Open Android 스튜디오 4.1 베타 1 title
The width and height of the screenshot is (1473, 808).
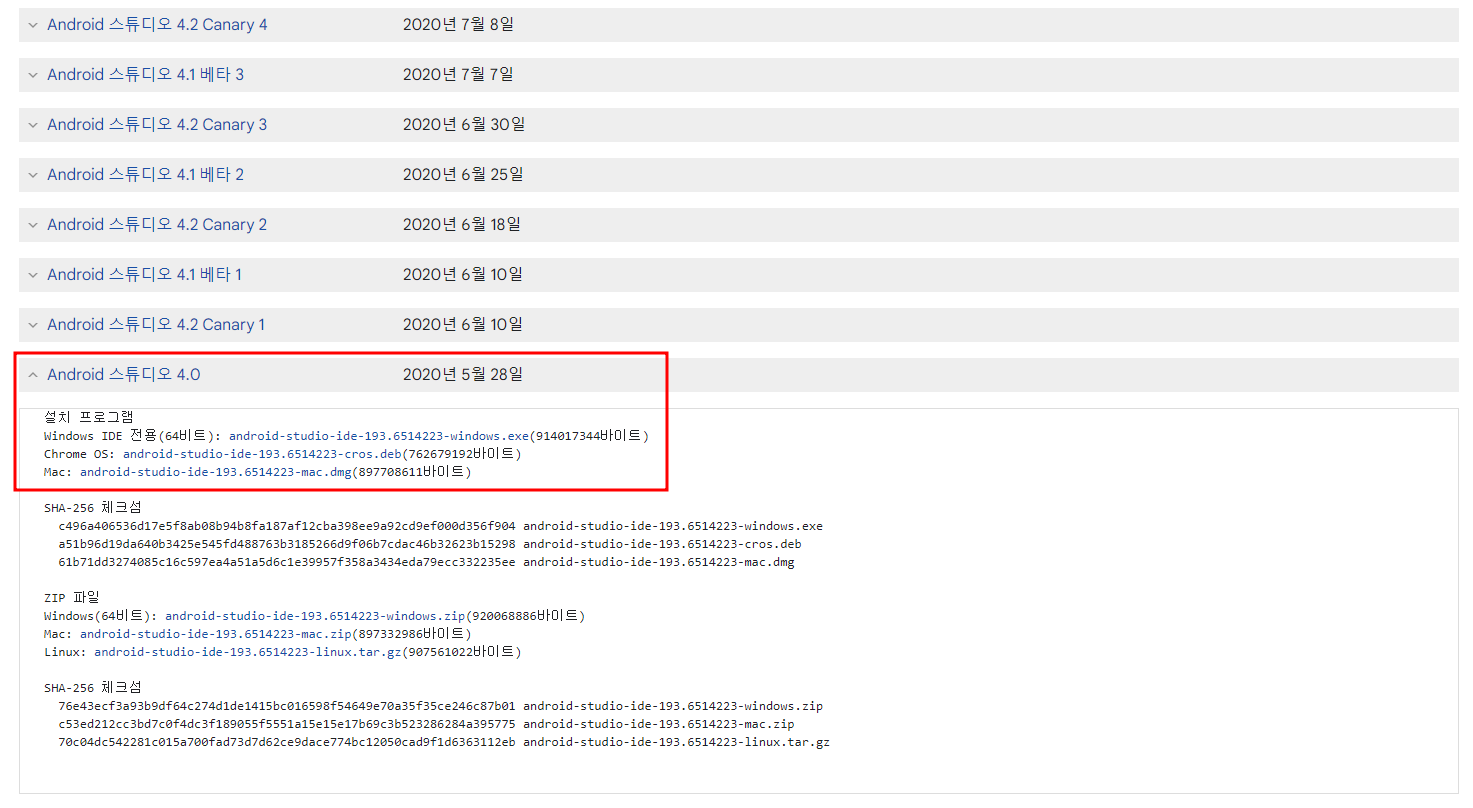coord(144,275)
